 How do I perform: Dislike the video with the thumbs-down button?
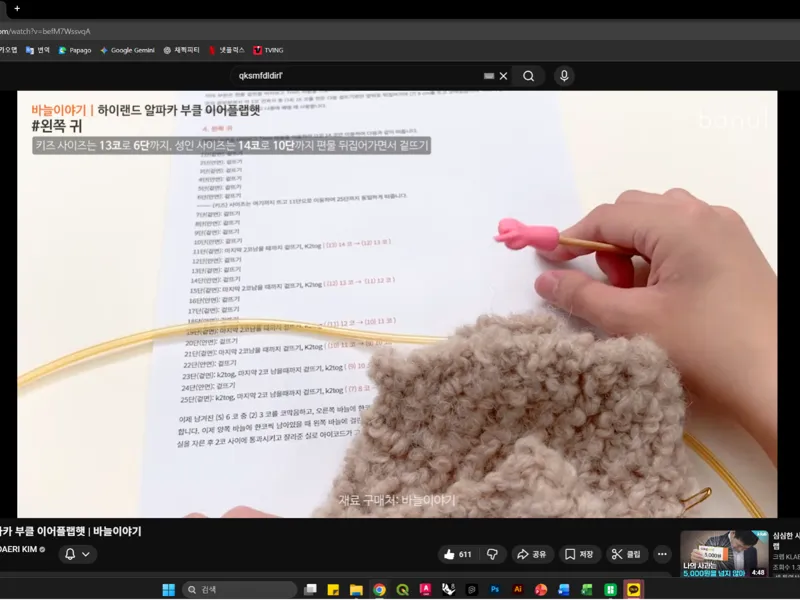tap(492, 555)
